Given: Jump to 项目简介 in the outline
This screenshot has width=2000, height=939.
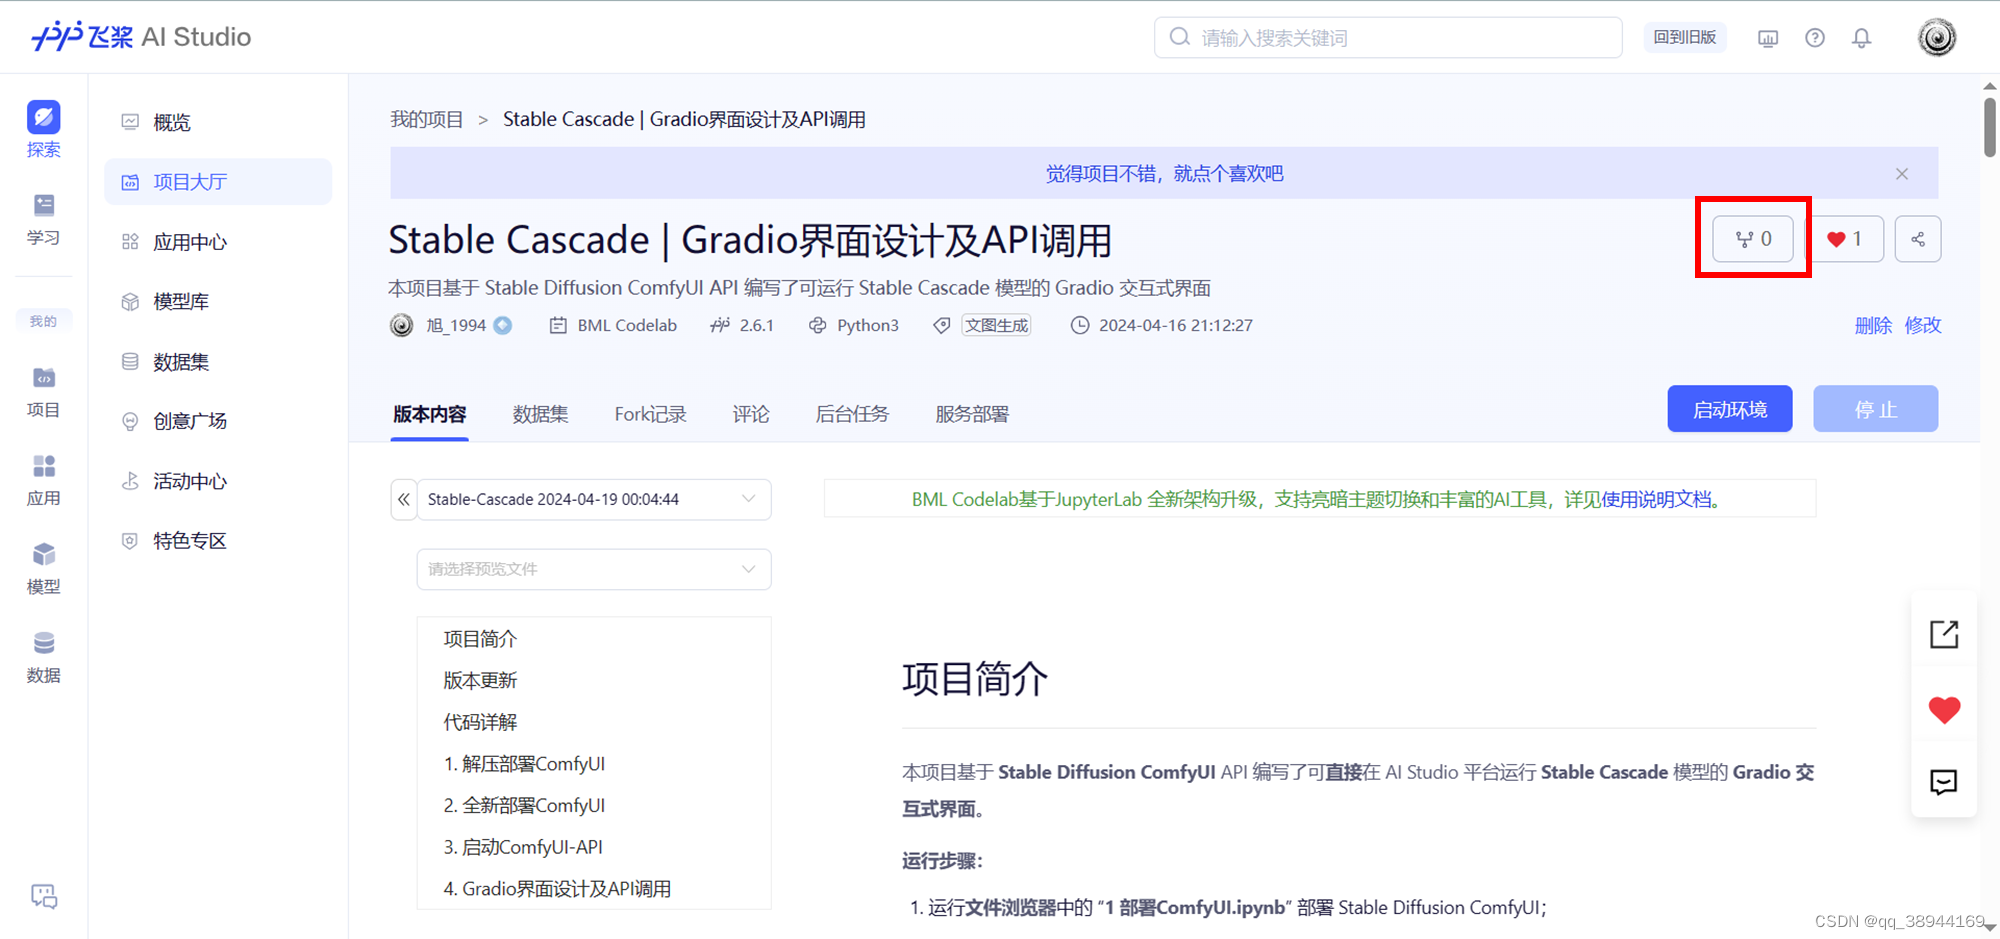Looking at the screenshot, I should tap(480, 638).
